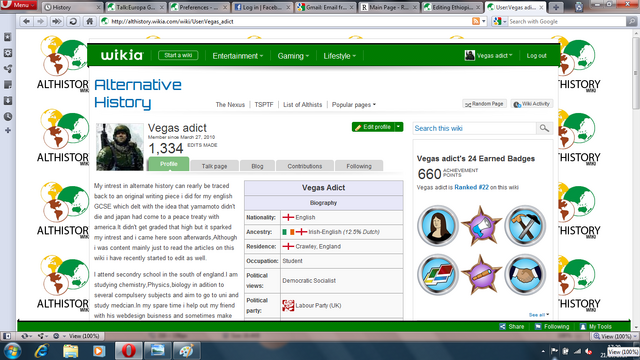This screenshot has height=360, width=640.
Task: Click the Start a wiki button
Action: (x=178, y=55)
